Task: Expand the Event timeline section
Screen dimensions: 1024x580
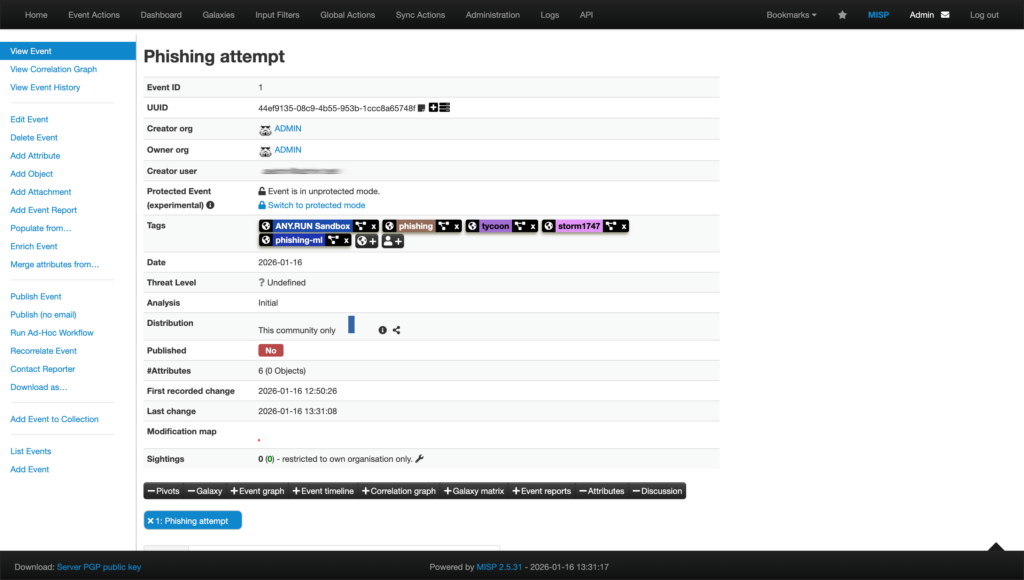Action: pos(322,490)
